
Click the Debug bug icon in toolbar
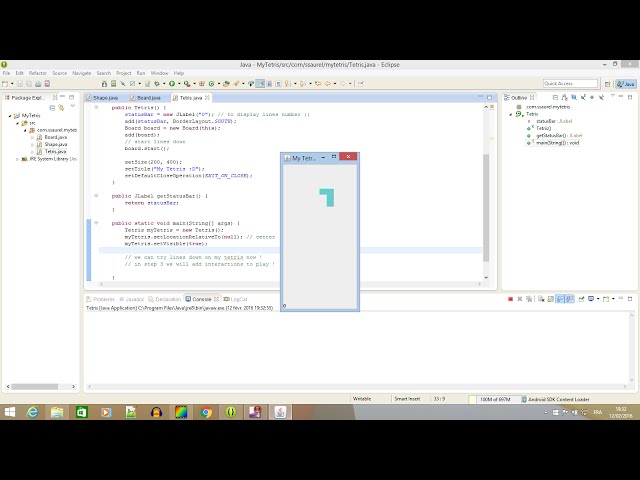click(157, 84)
